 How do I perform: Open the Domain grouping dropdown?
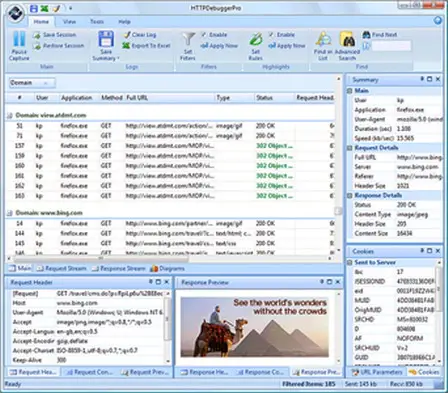click(x=32, y=83)
